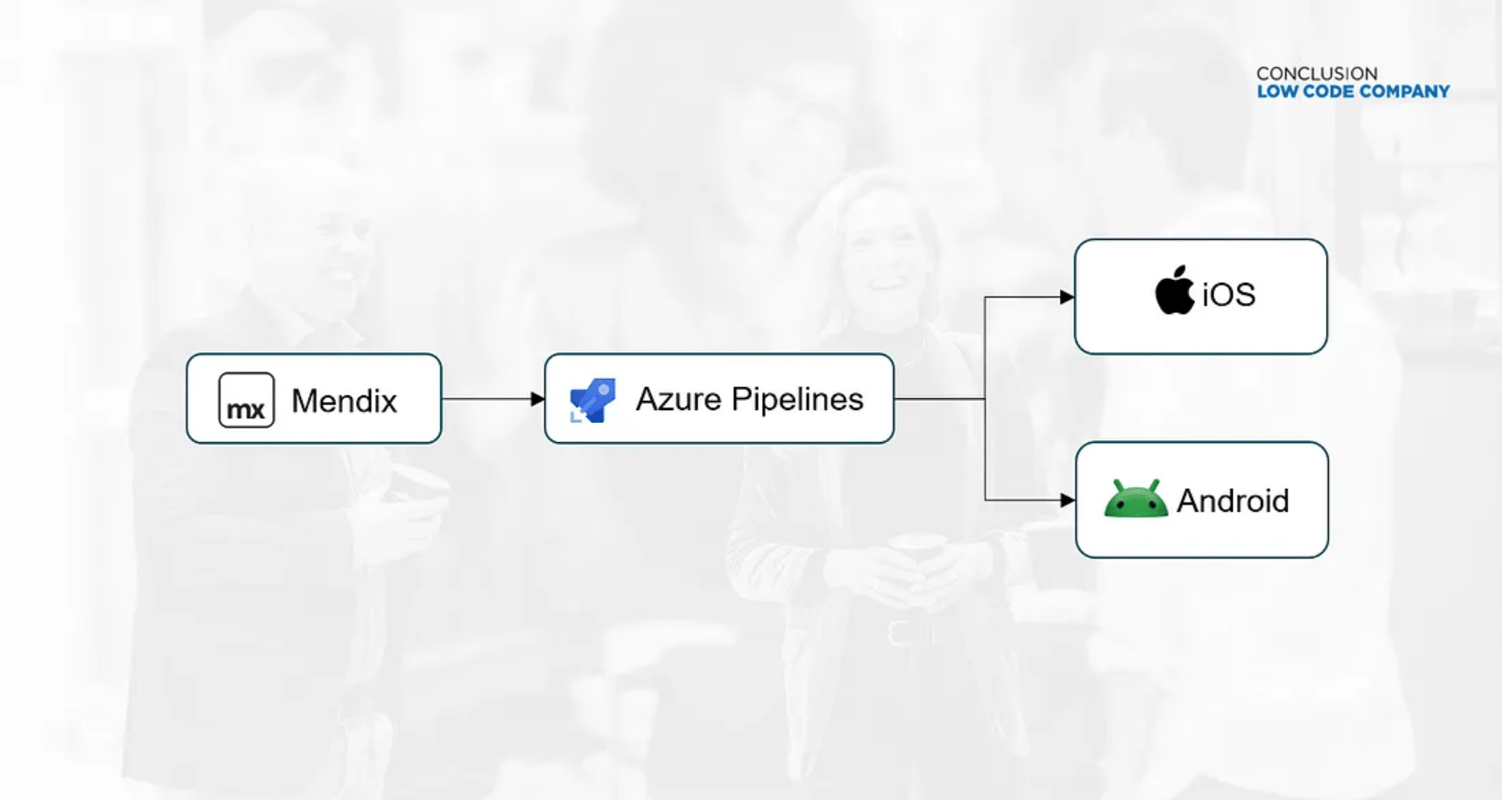Select the "Azure Pipelines" text label
The image size is (1502, 800).
[x=749, y=399]
